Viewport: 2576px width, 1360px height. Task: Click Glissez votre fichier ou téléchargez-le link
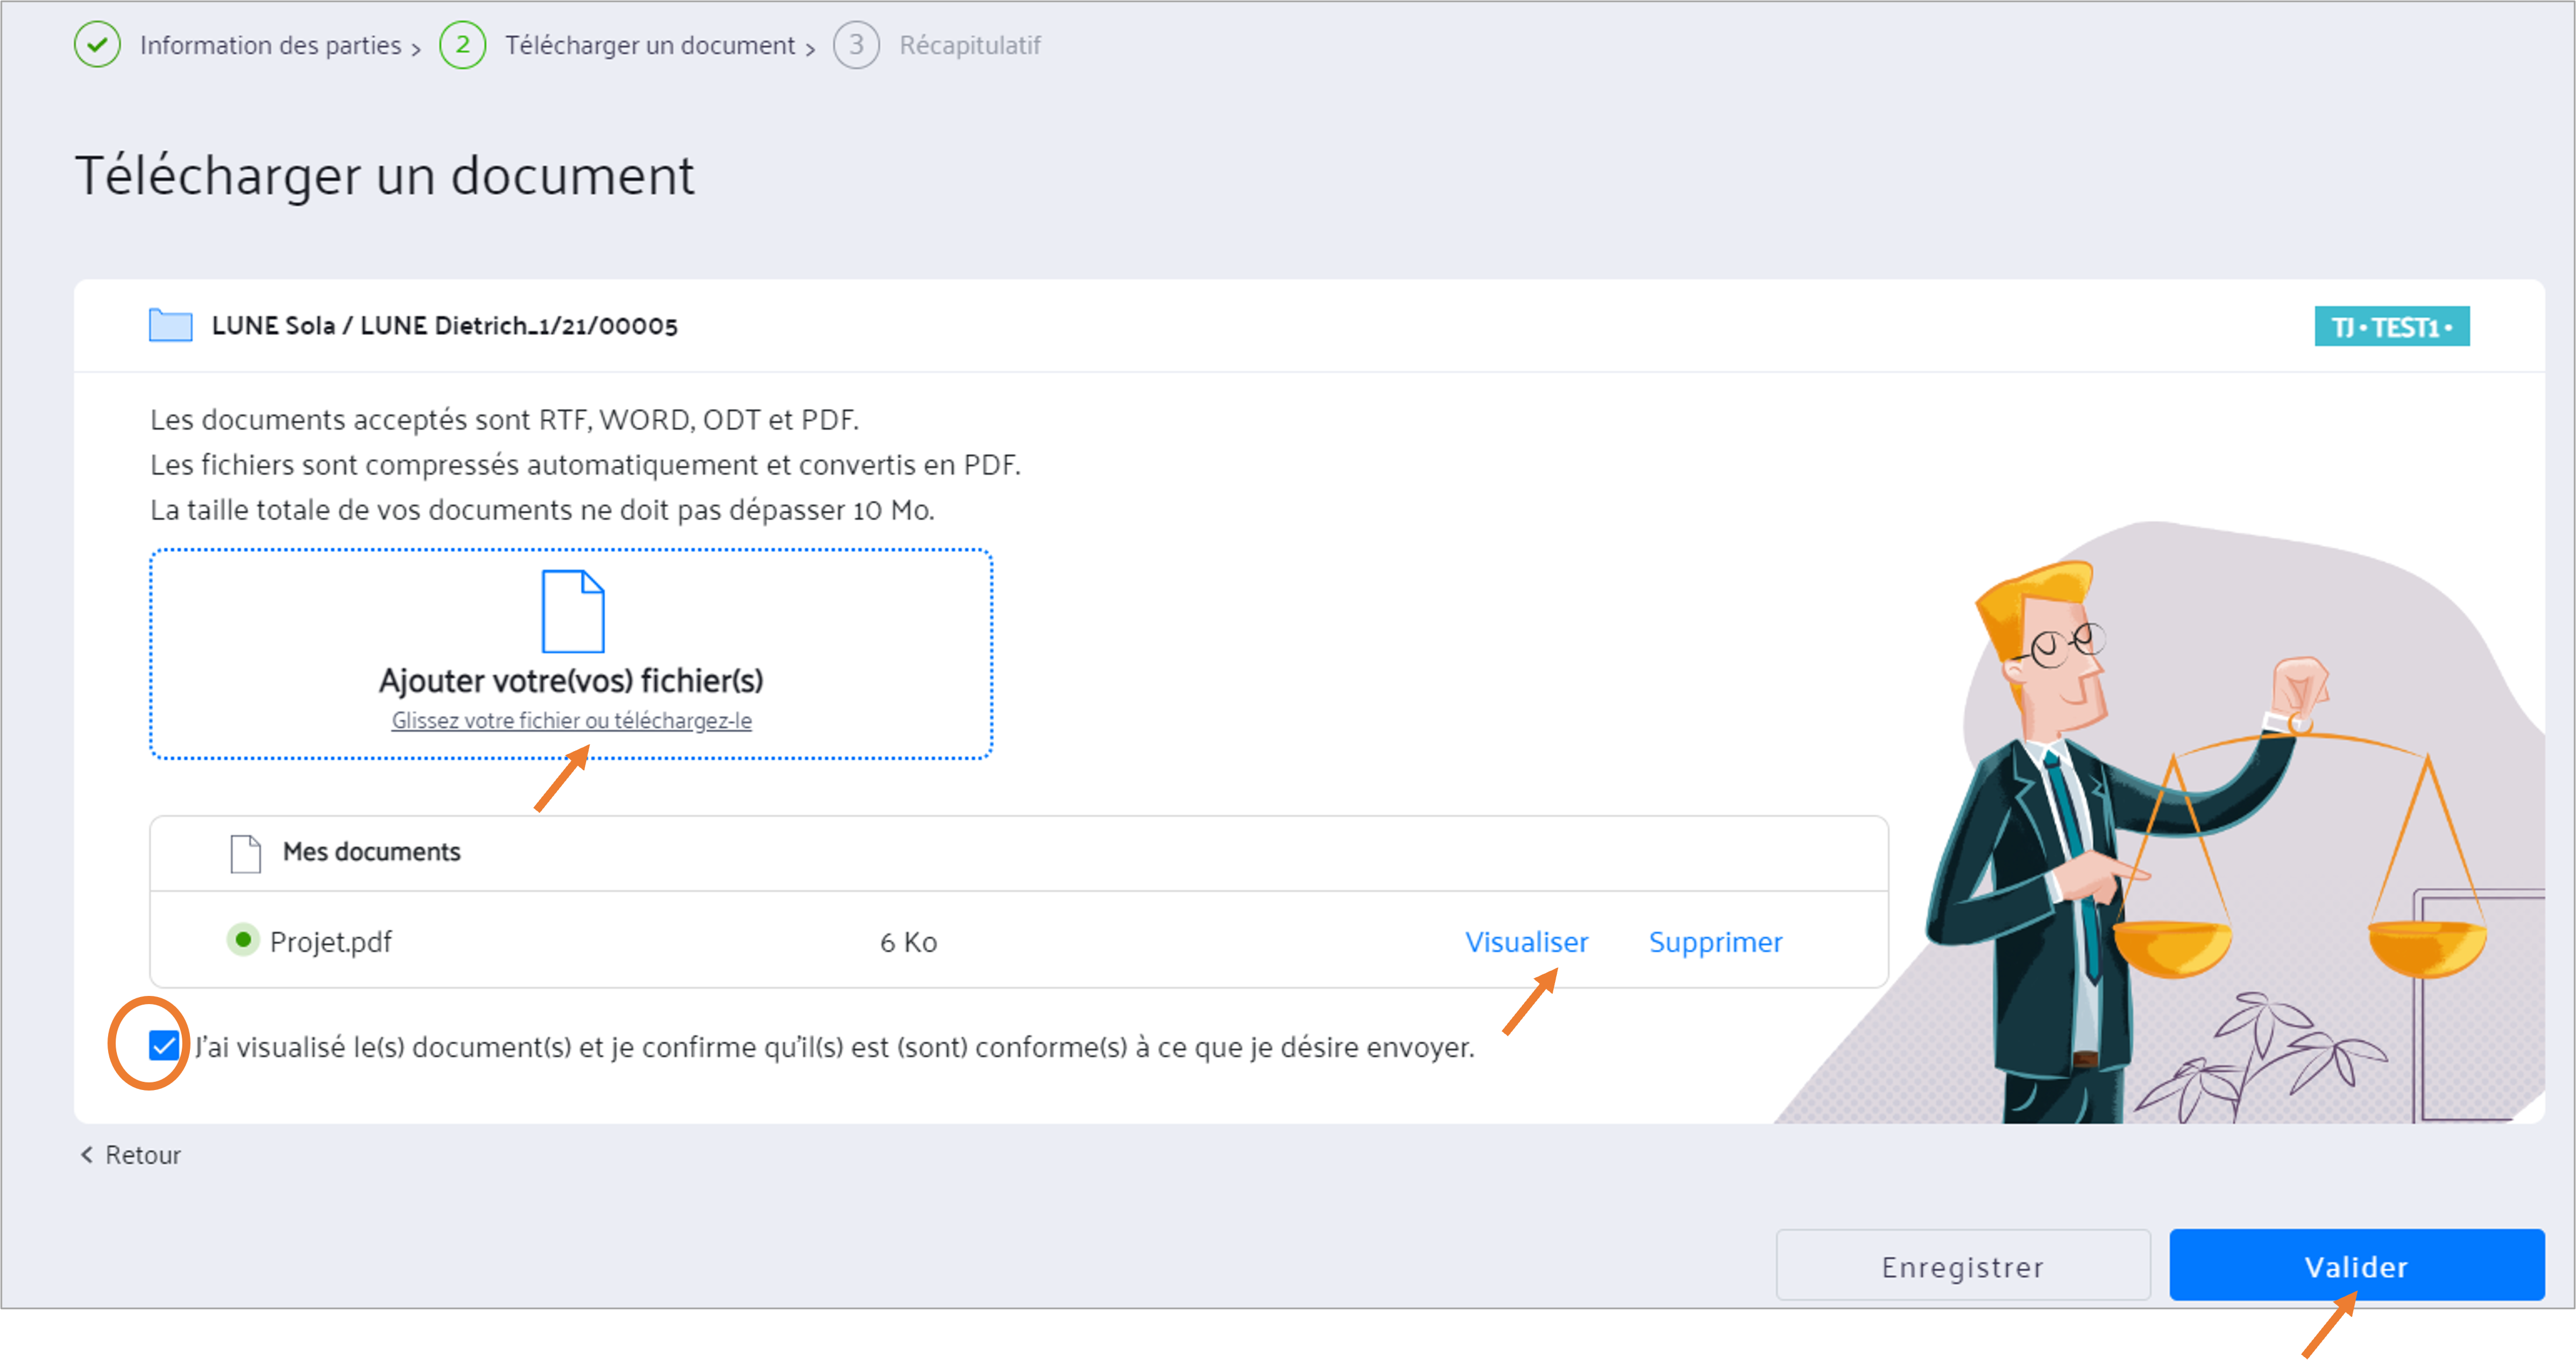pyautogui.click(x=571, y=720)
